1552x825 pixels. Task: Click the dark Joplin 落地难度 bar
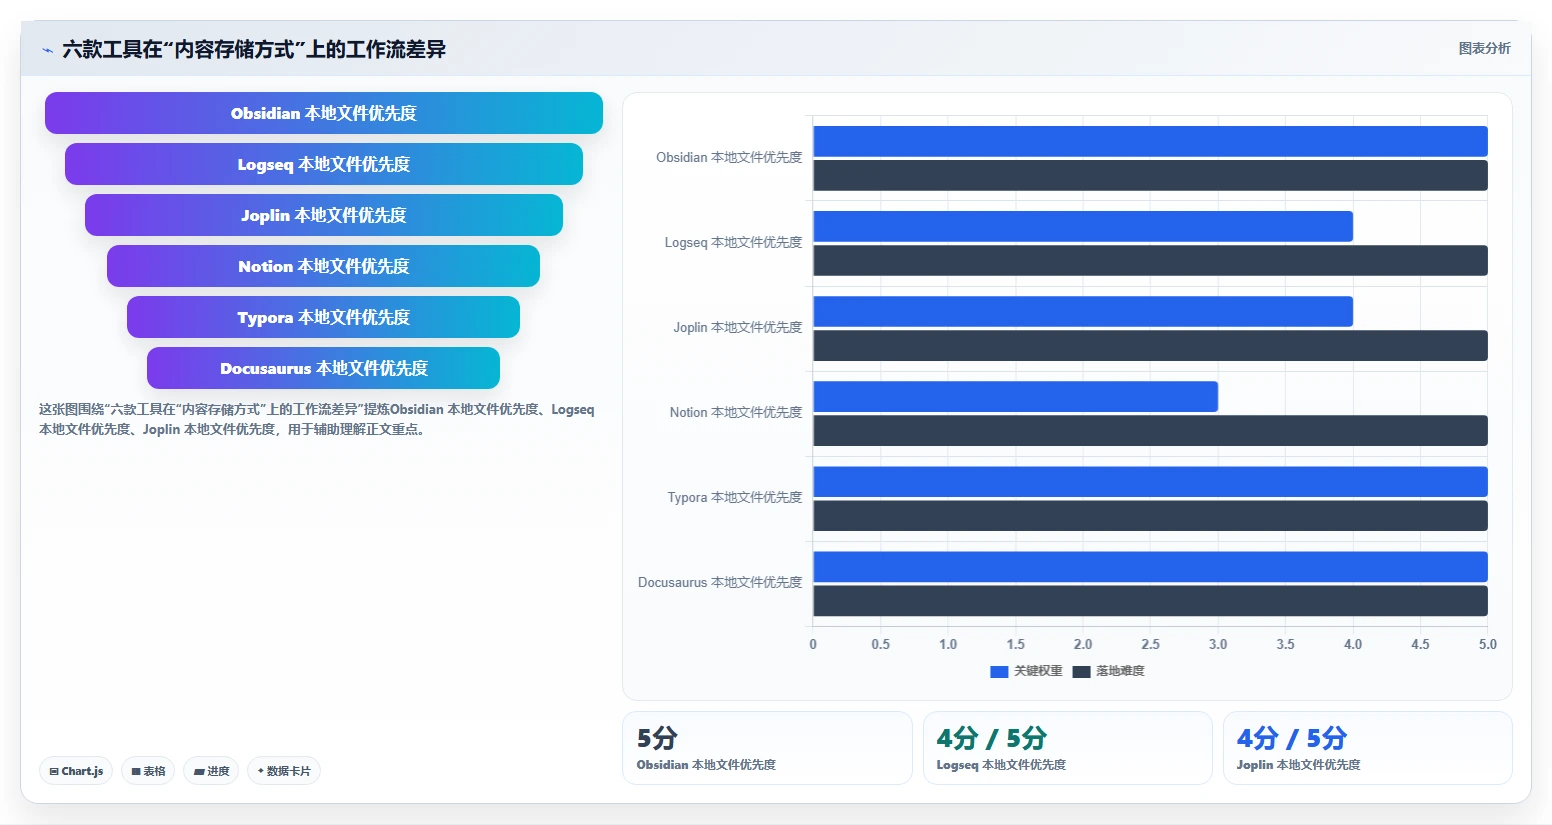click(1150, 345)
